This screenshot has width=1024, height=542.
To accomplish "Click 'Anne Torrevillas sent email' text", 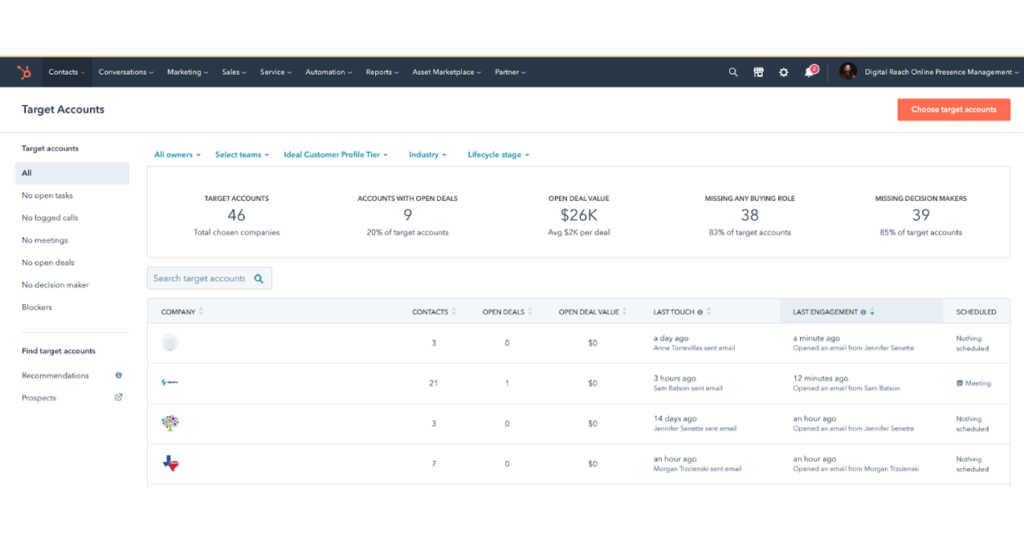I will [694, 348].
